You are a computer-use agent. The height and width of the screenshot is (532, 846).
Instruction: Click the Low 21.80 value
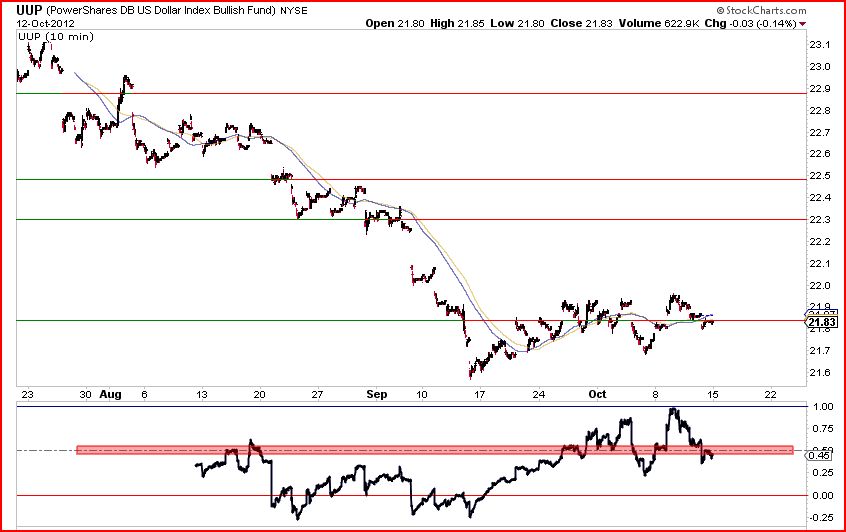point(517,23)
